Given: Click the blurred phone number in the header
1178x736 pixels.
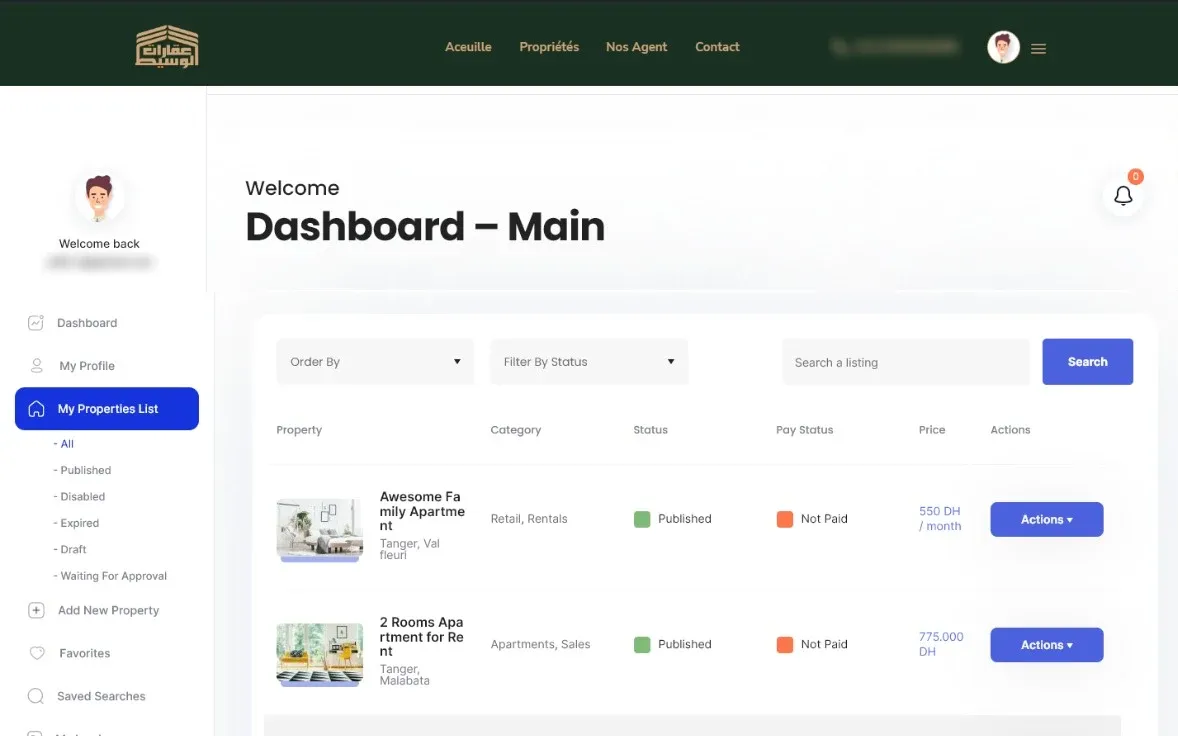Looking at the screenshot, I should tap(896, 47).
